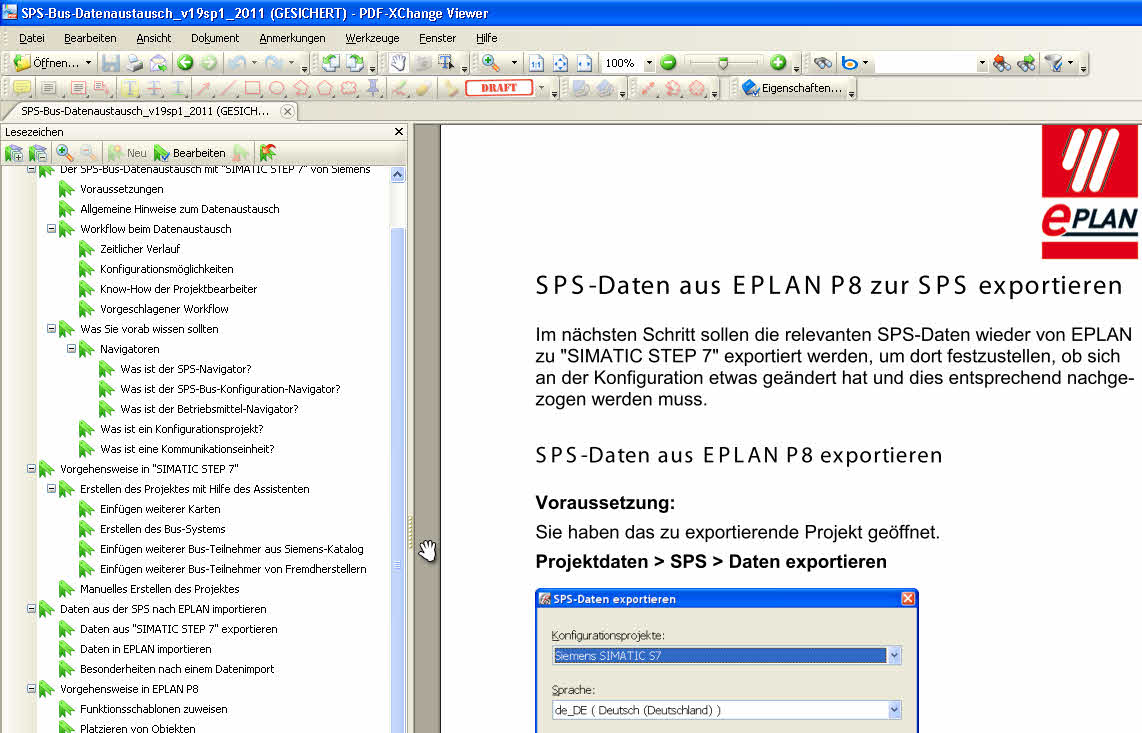Collapse Daten aus der SPS nach EPLAN node
The height and width of the screenshot is (733, 1142).
pyautogui.click(x=31, y=609)
